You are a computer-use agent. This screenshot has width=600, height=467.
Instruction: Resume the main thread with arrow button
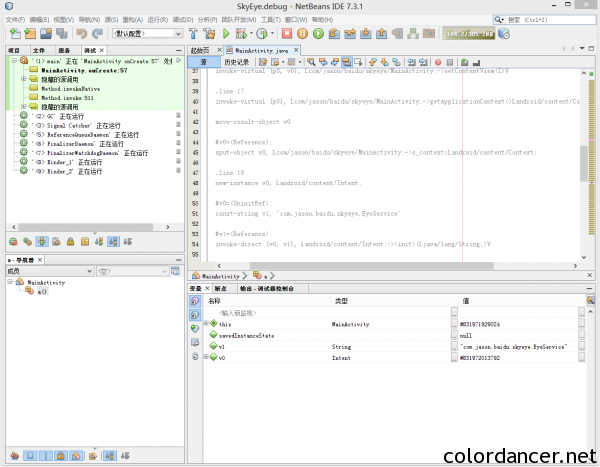(178, 60)
